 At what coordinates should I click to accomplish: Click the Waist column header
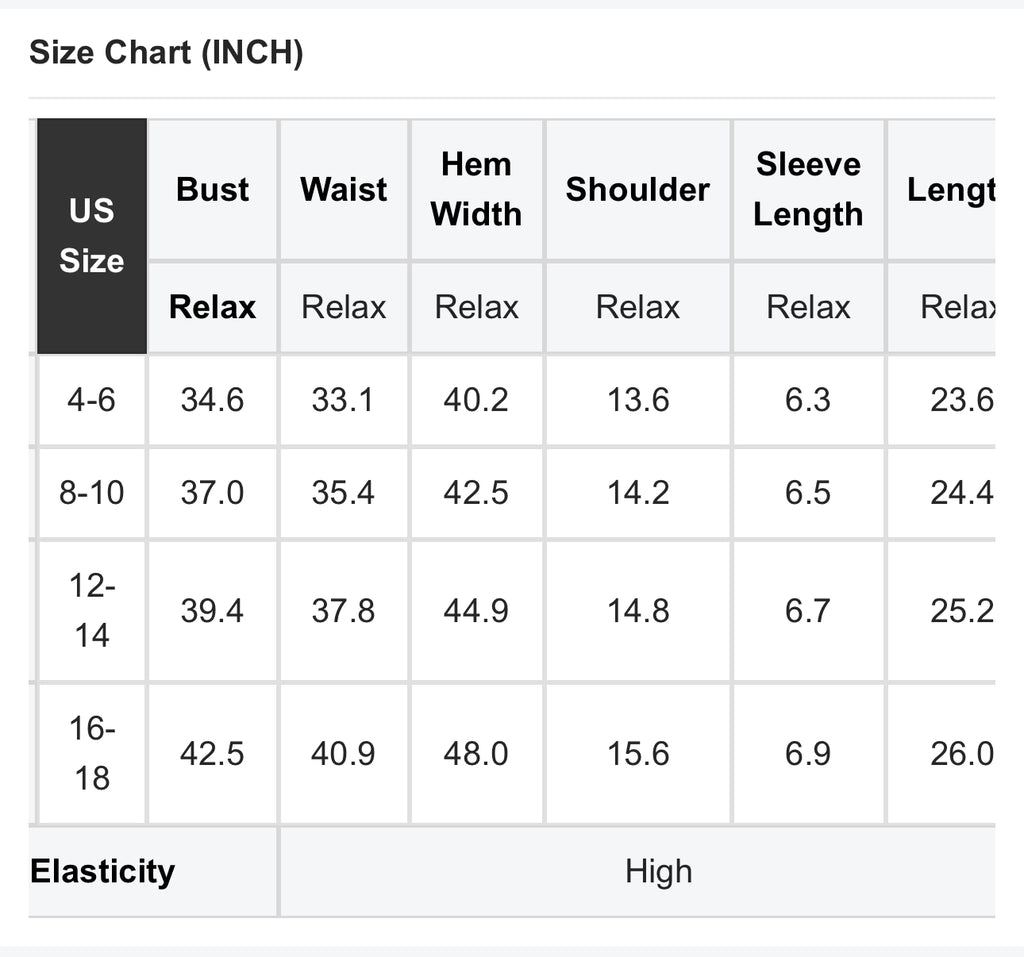(343, 189)
